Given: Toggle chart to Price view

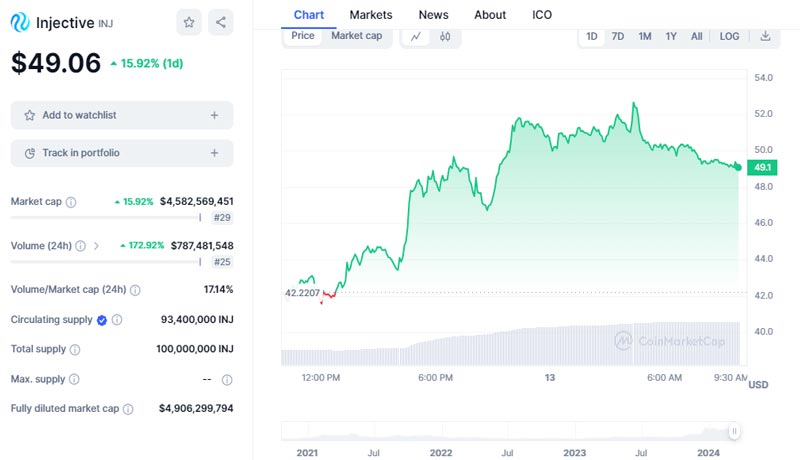Looking at the screenshot, I should click(x=303, y=36).
